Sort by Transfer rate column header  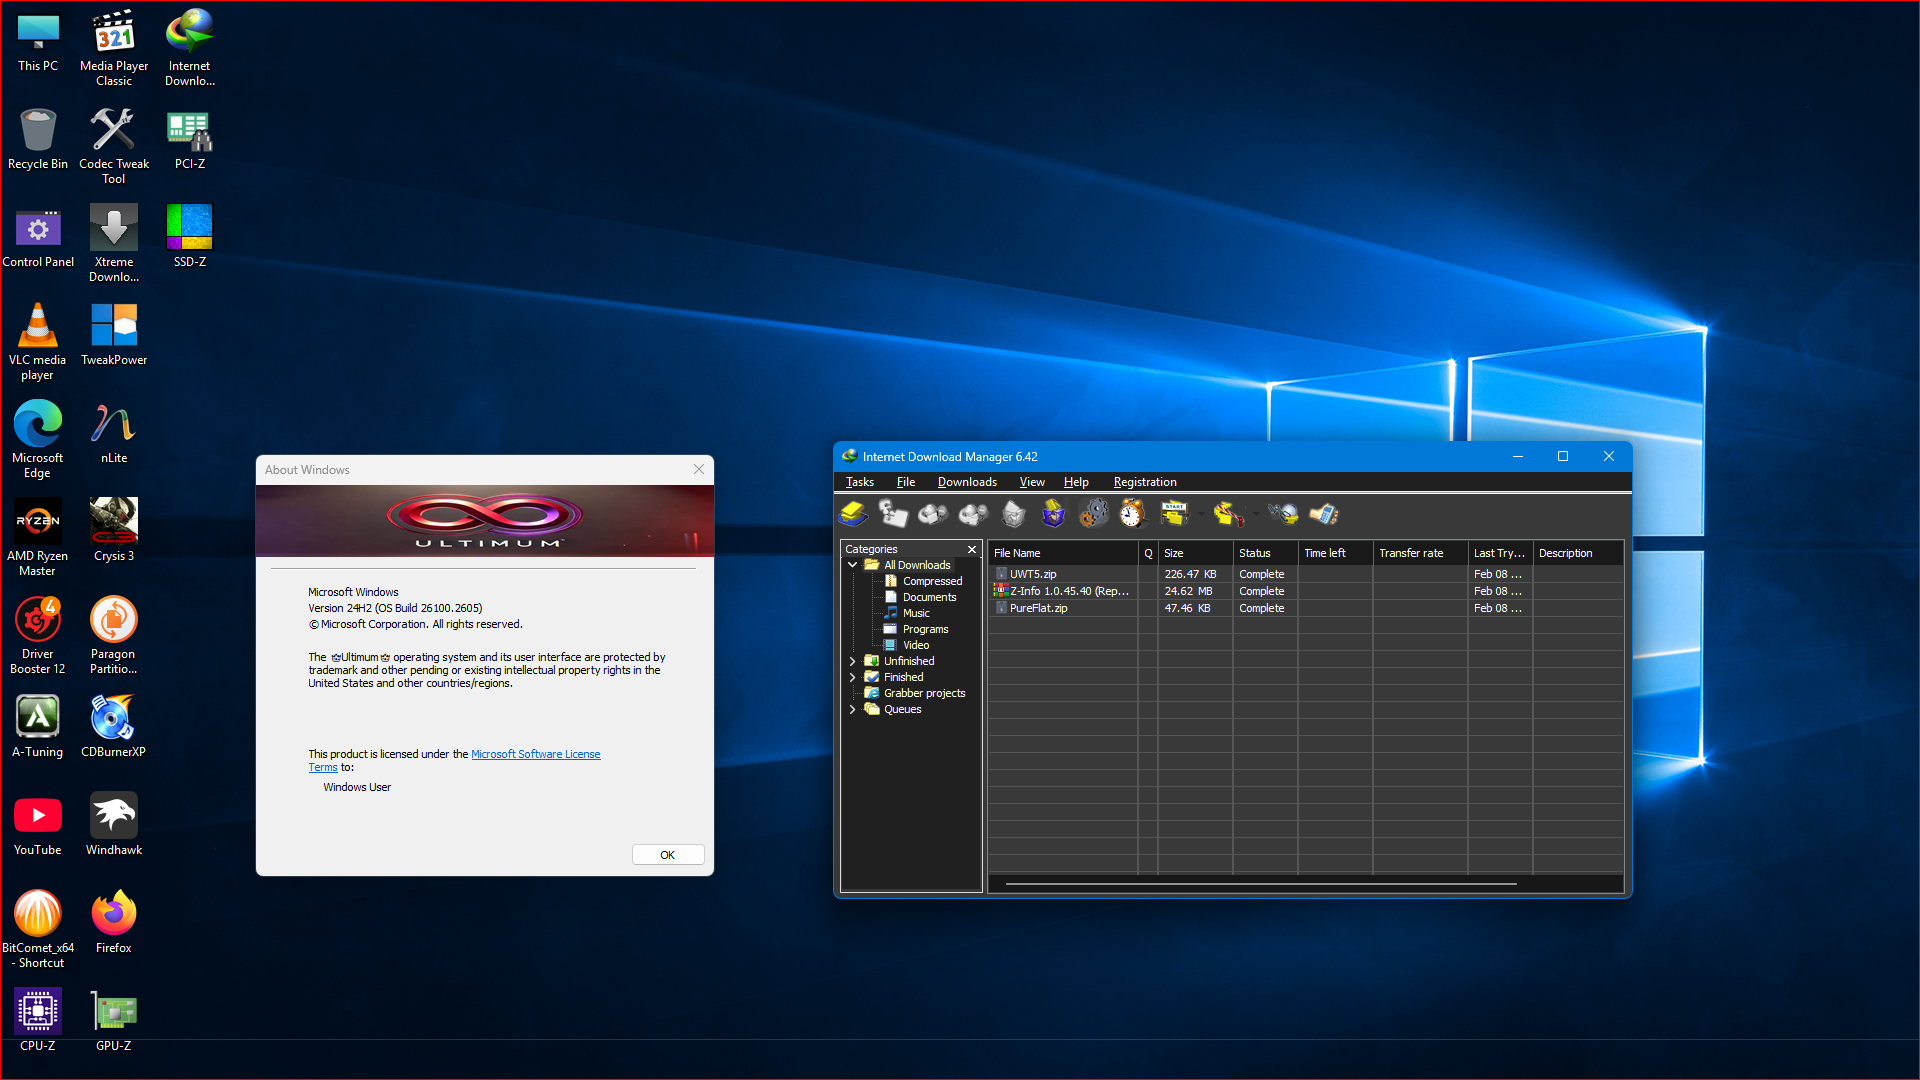[1421, 553]
